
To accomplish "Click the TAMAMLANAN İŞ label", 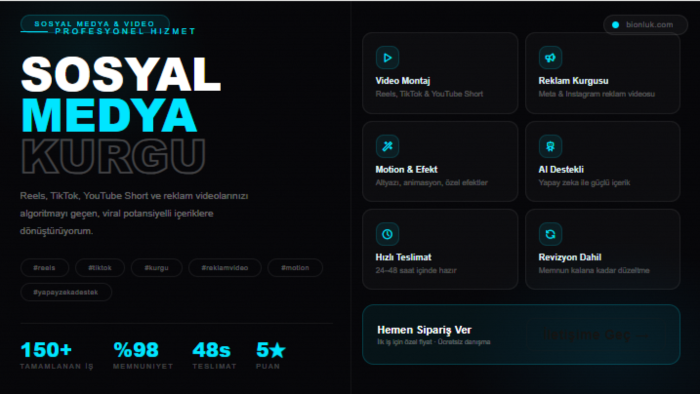I will 57,366.
